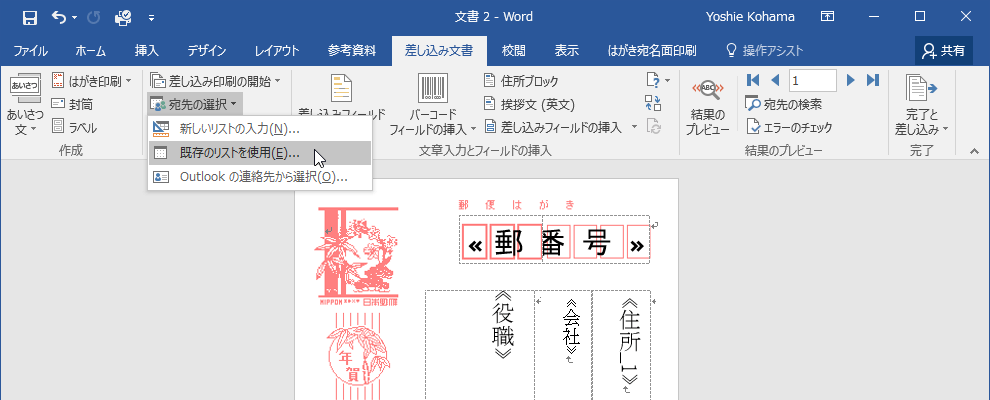Switch to the 参考資料 tab
Image resolution: width=990 pixels, height=400 pixels.
(352, 51)
